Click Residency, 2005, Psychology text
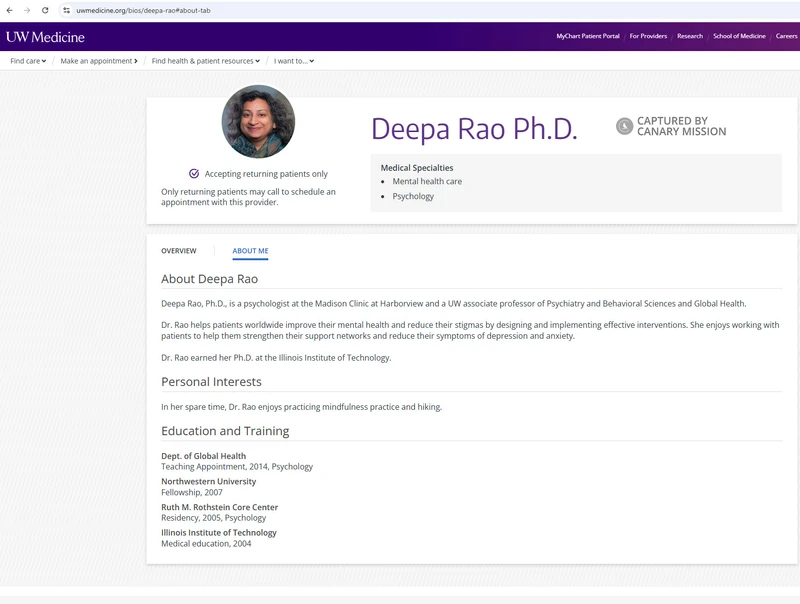 click(214, 518)
